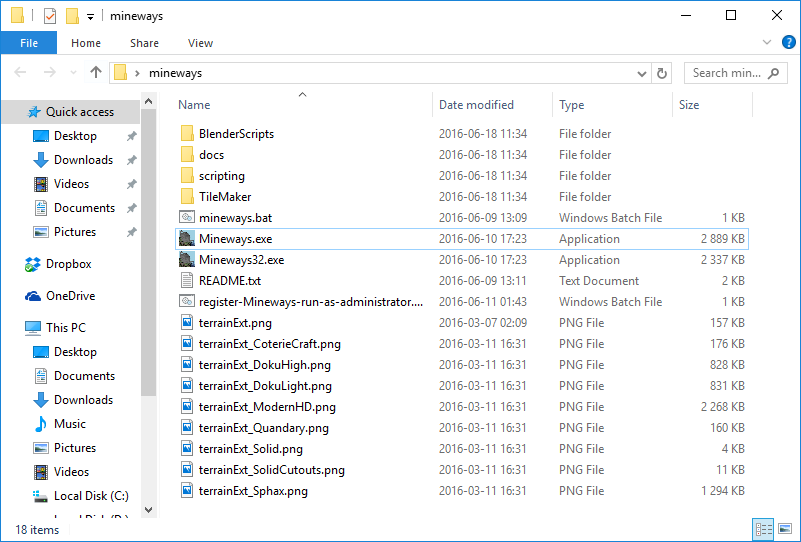The height and width of the screenshot is (542, 801).
Task: Open Videos under Quick access
Action: click(61, 184)
